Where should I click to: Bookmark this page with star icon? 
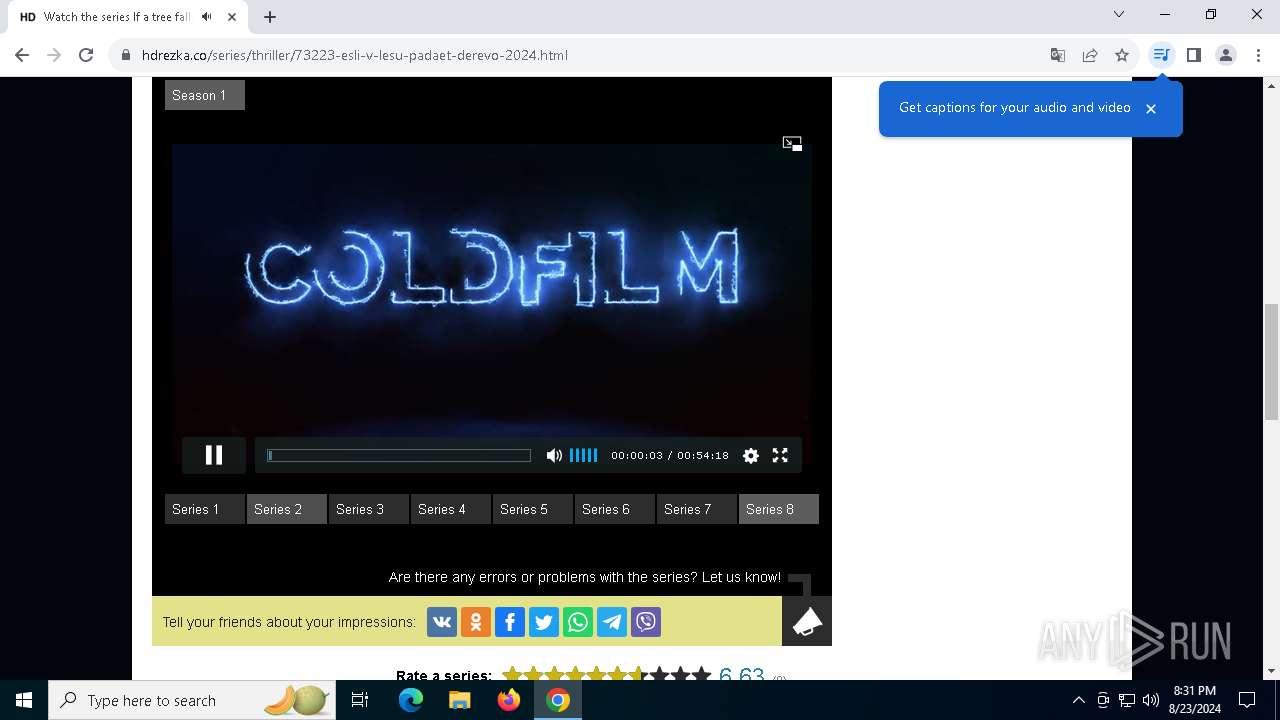[1122, 55]
